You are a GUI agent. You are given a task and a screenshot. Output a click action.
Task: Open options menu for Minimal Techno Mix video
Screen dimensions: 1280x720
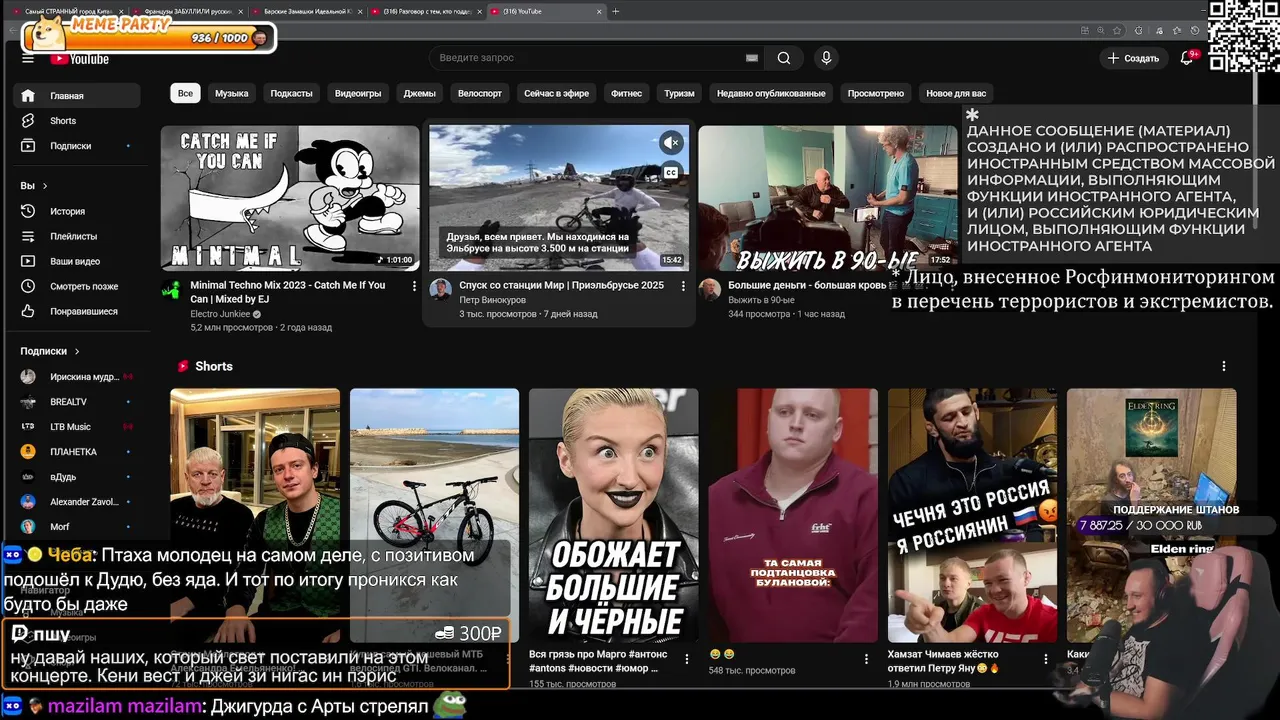(x=414, y=286)
